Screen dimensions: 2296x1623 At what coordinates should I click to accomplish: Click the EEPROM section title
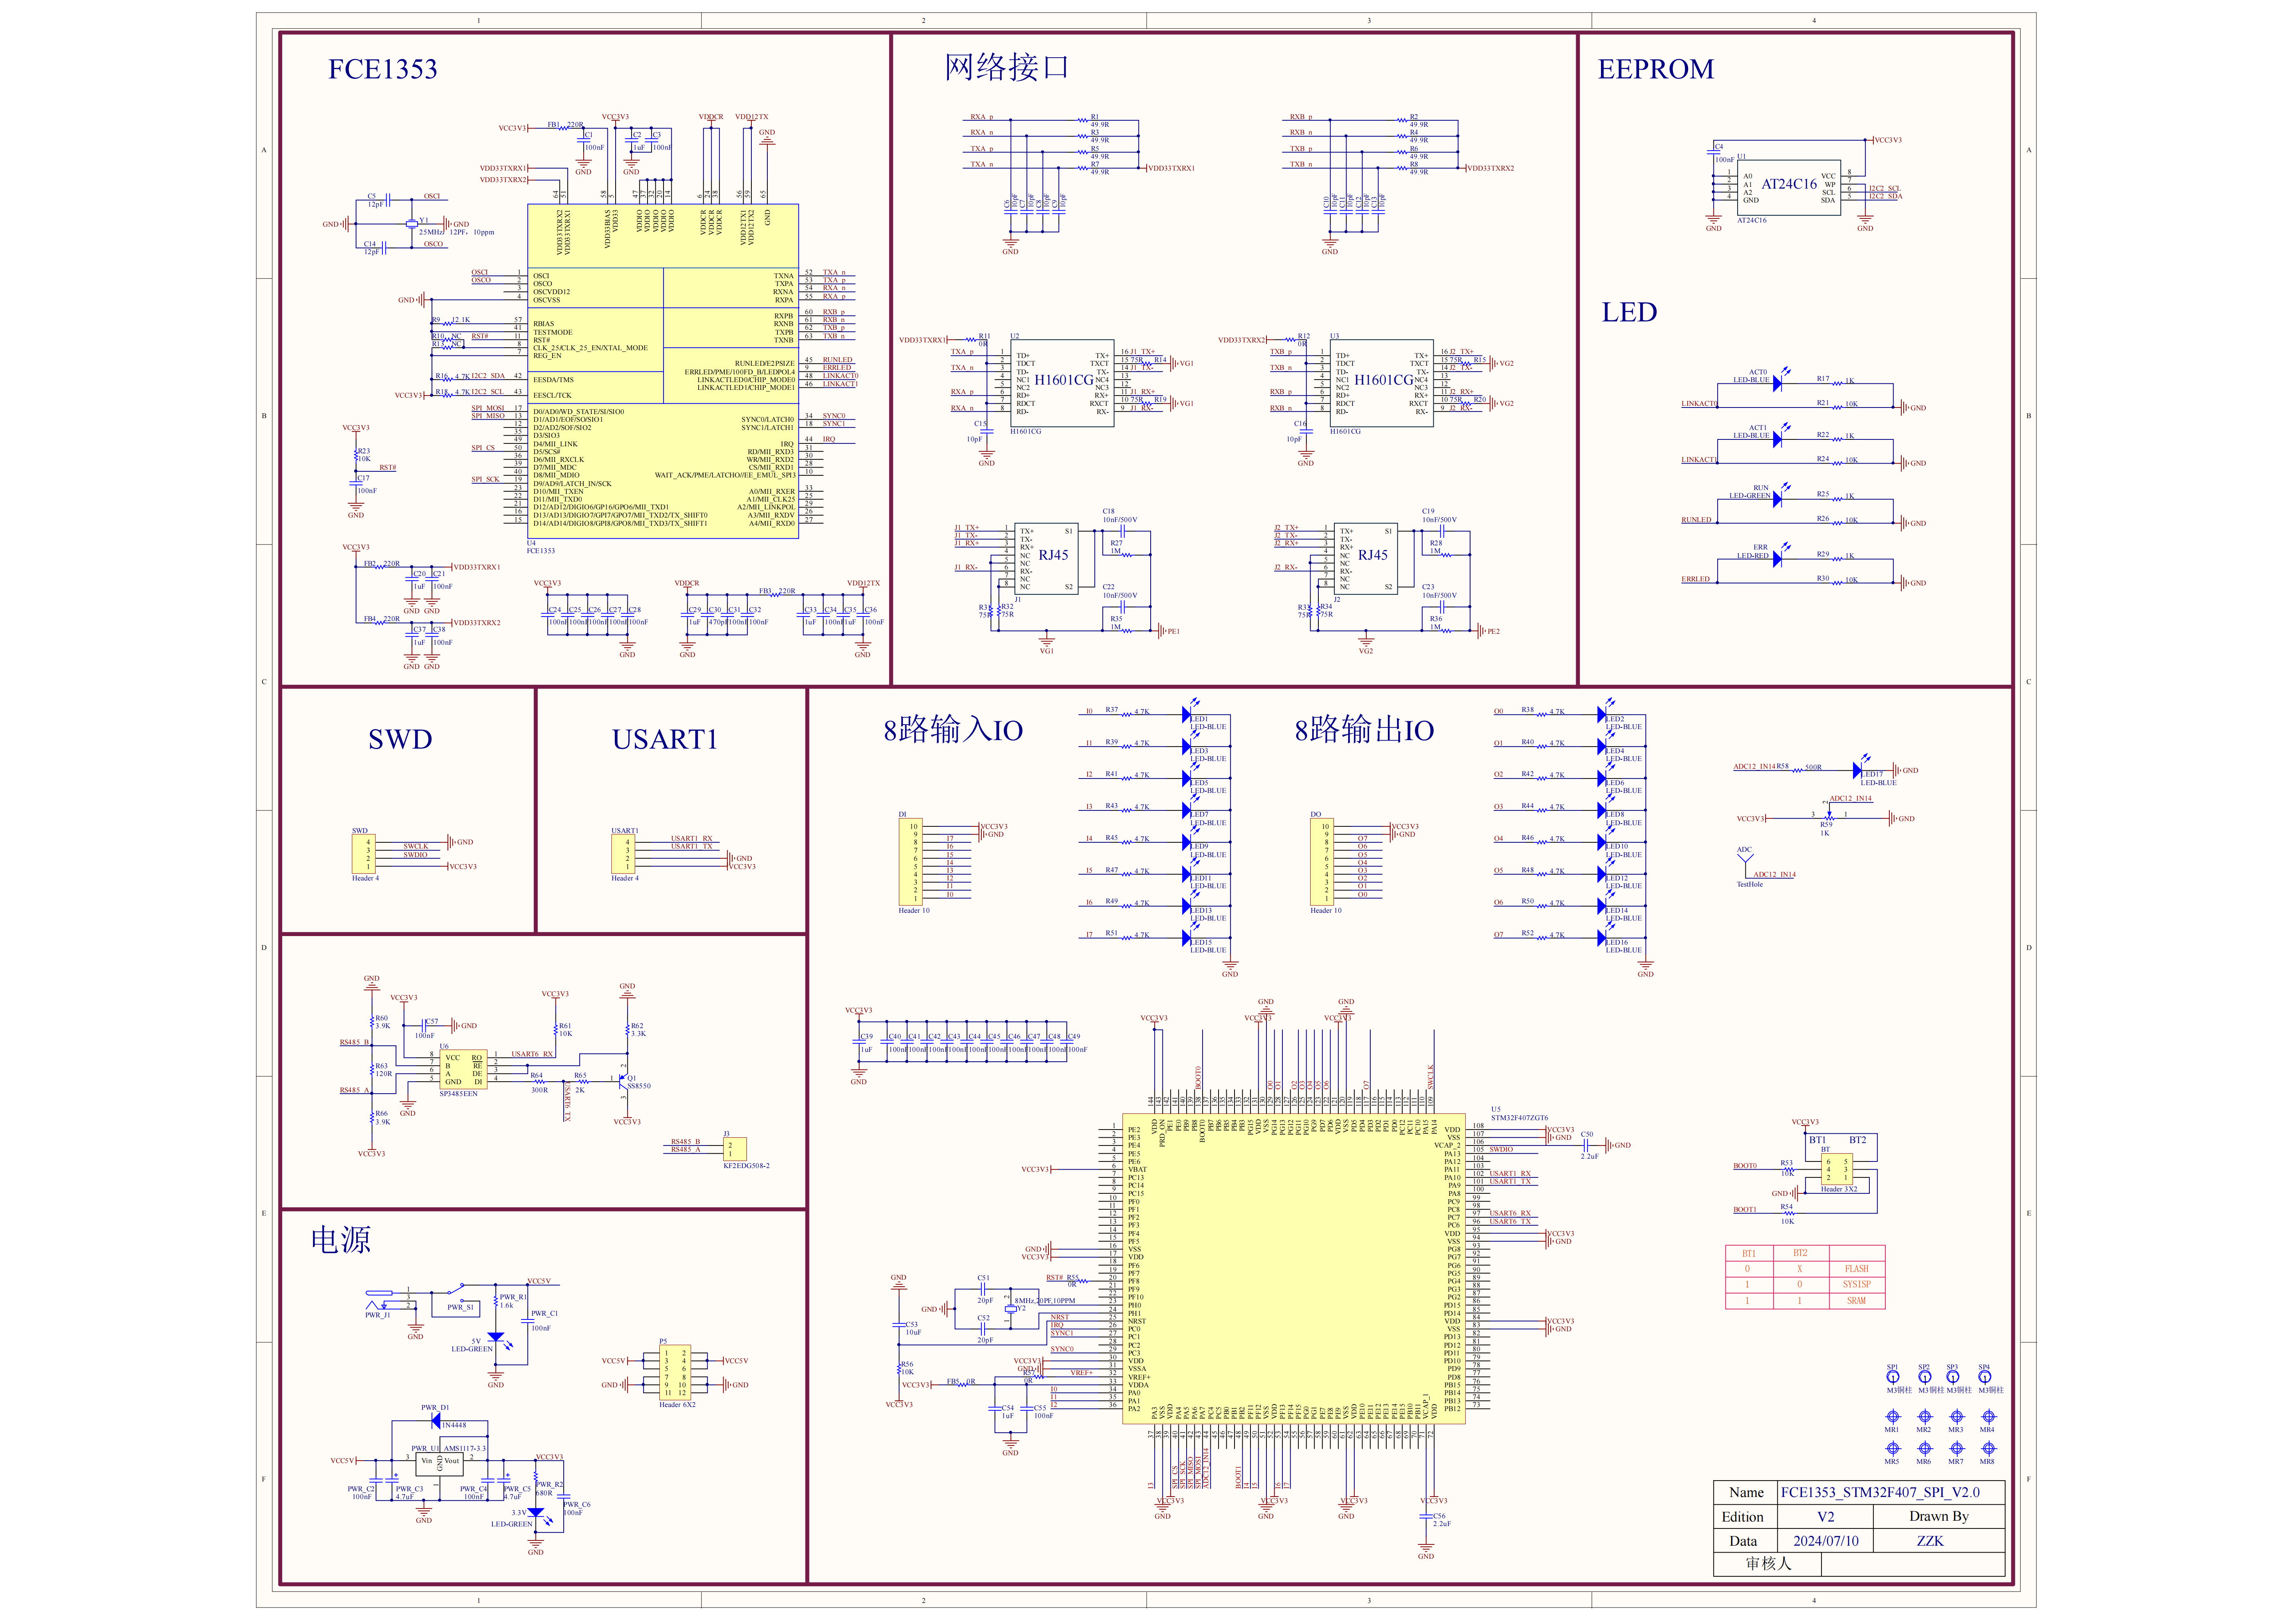click(x=1655, y=69)
